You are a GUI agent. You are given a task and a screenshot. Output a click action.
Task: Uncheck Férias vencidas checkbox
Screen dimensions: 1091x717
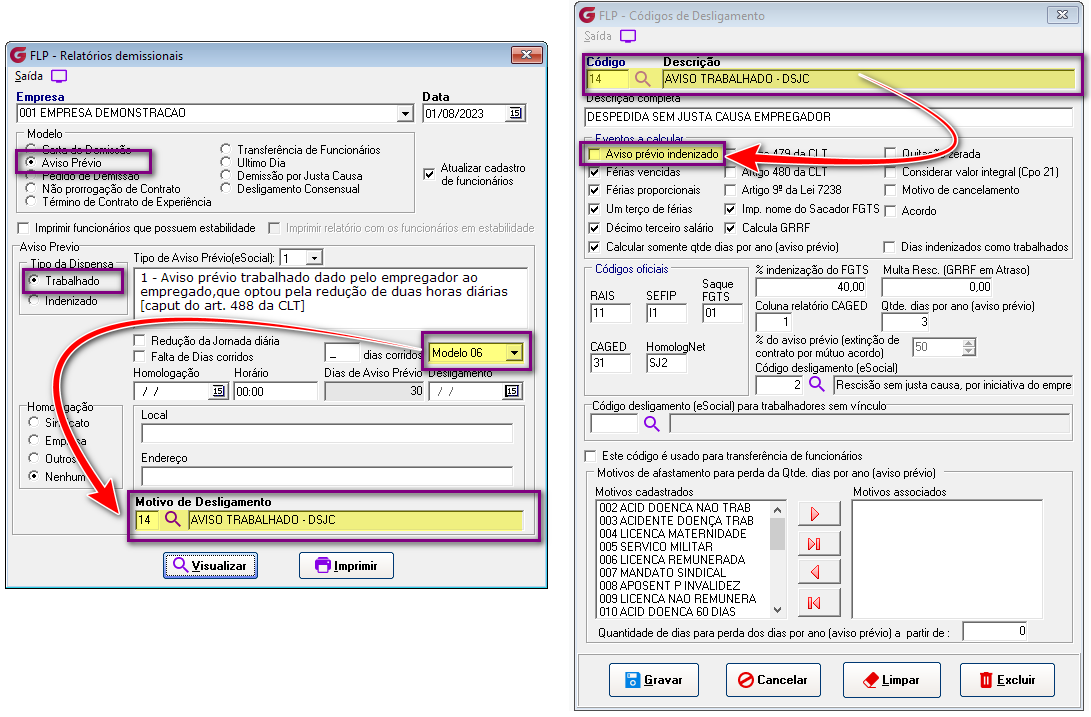[594, 172]
